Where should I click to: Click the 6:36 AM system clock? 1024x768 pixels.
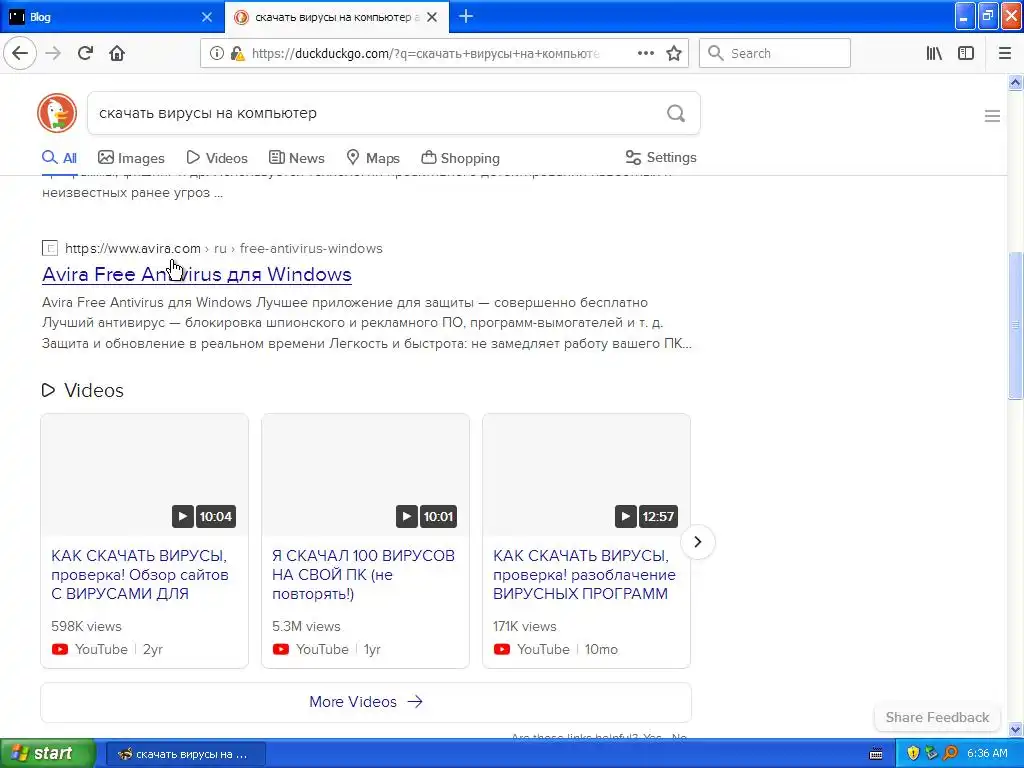click(x=987, y=753)
